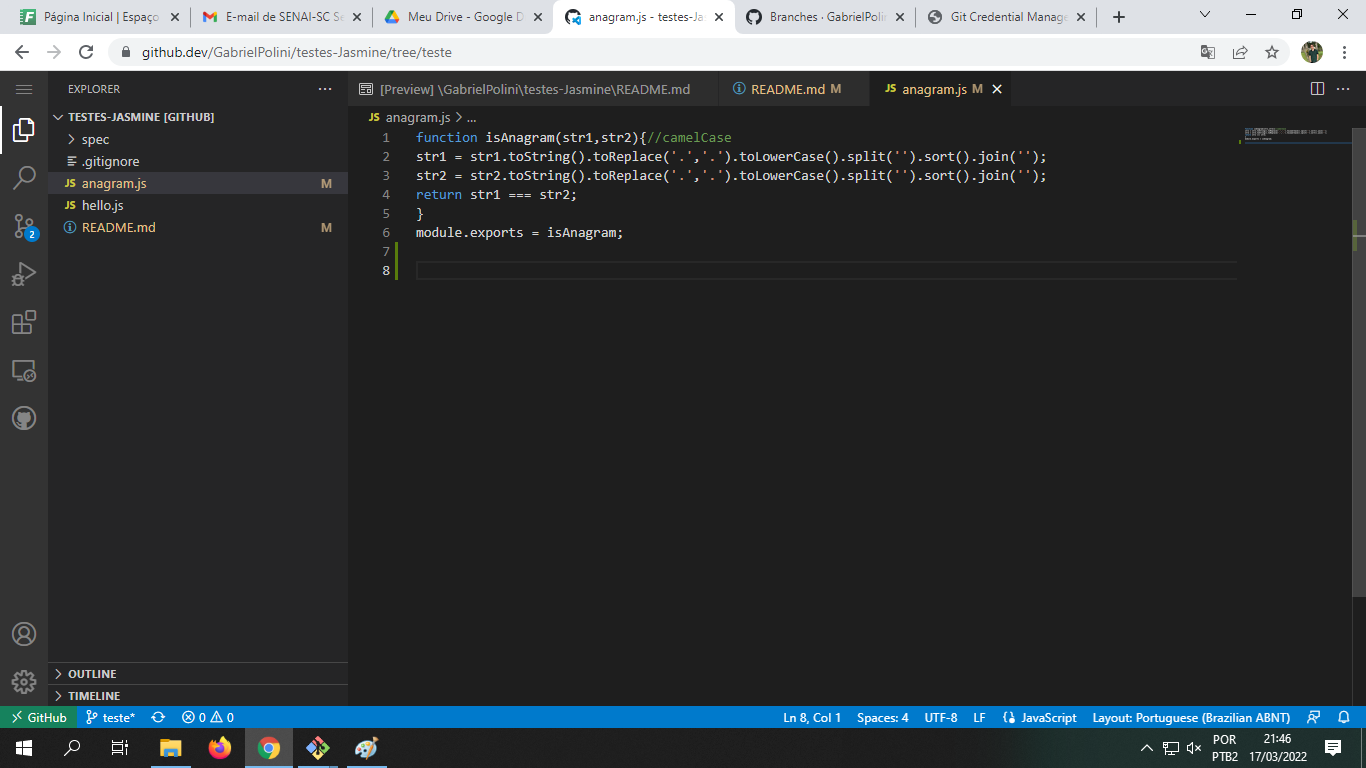The height and width of the screenshot is (768, 1366).
Task: Reload the page in Chrome
Action: 86,52
